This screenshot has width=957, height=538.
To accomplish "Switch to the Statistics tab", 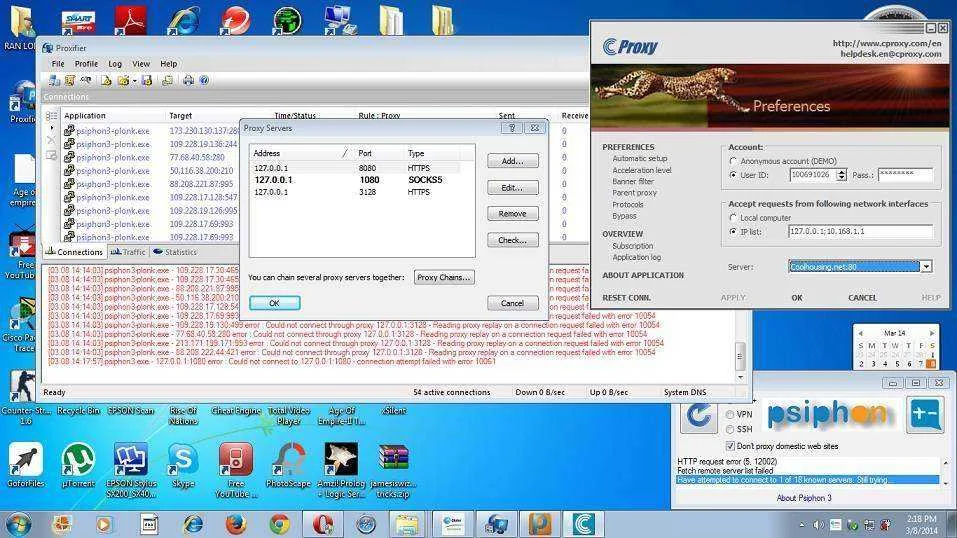I will [x=175, y=252].
